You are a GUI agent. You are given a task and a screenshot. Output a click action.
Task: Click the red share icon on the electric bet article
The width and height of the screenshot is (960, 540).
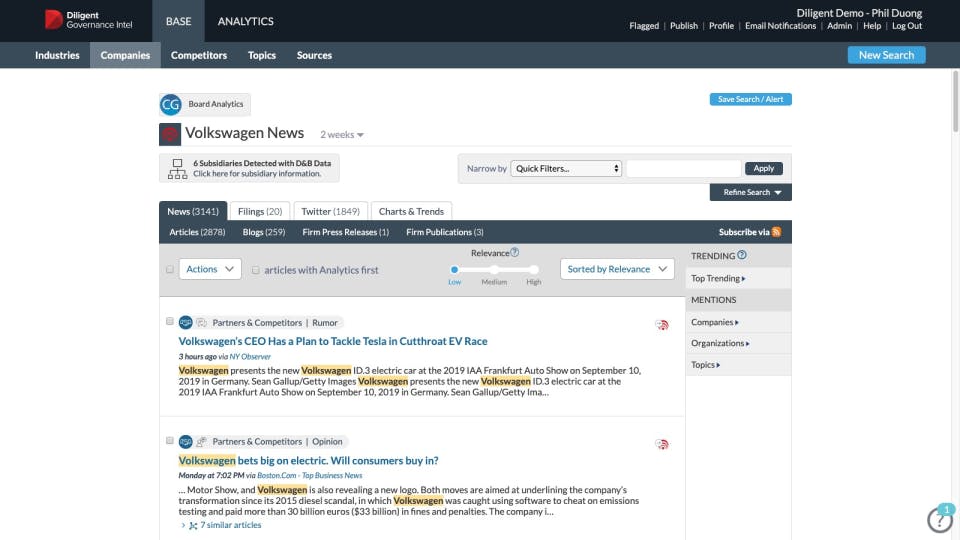(x=662, y=444)
